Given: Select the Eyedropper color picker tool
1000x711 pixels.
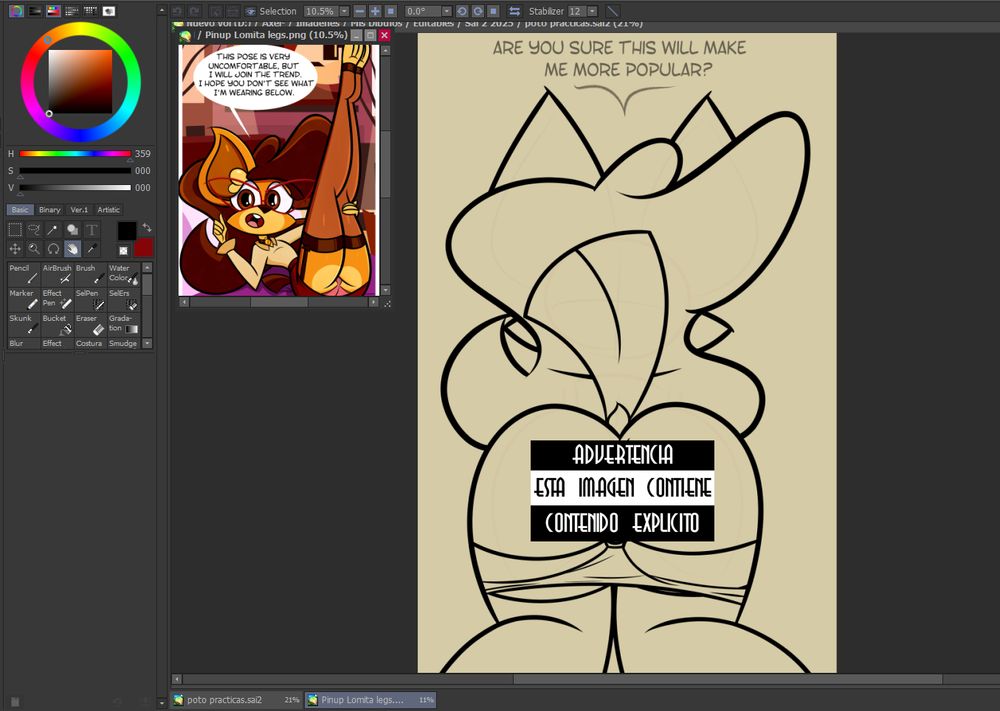Looking at the screenshot, I should click(x=92, y=249).
